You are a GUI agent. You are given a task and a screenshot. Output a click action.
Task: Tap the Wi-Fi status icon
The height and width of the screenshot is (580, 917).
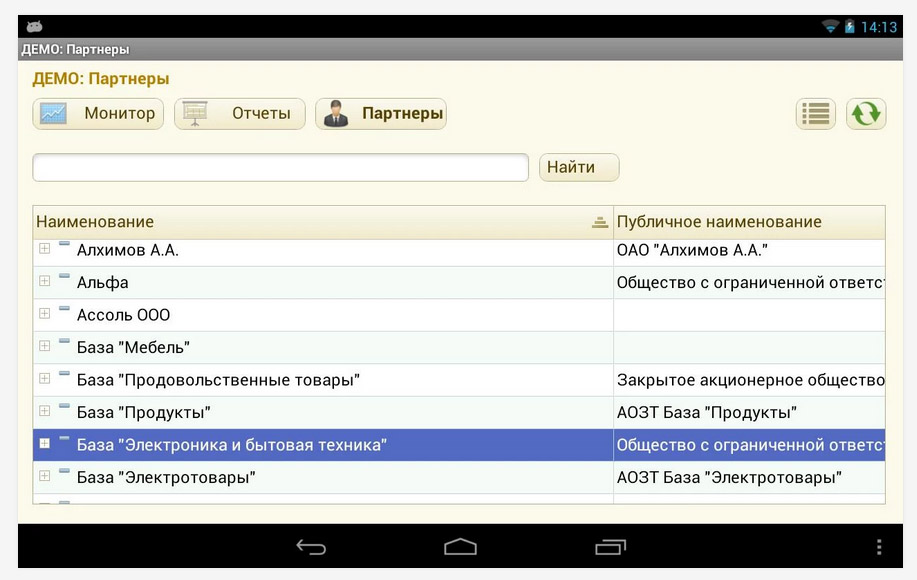point(830,26)
